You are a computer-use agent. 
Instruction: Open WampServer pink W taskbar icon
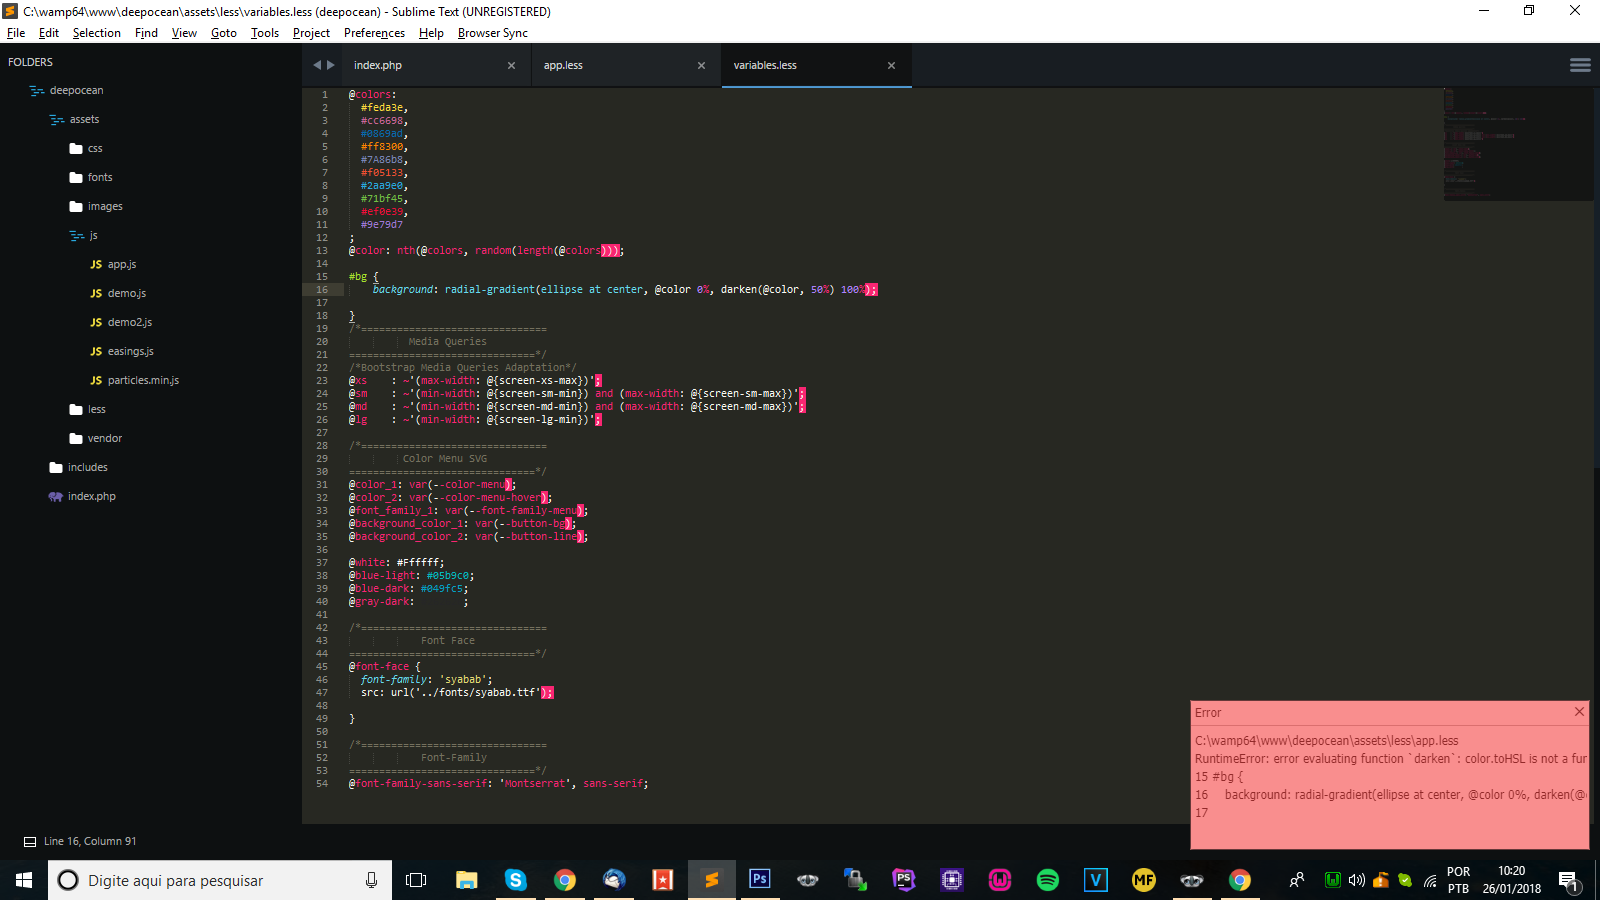pos(1000,880)
